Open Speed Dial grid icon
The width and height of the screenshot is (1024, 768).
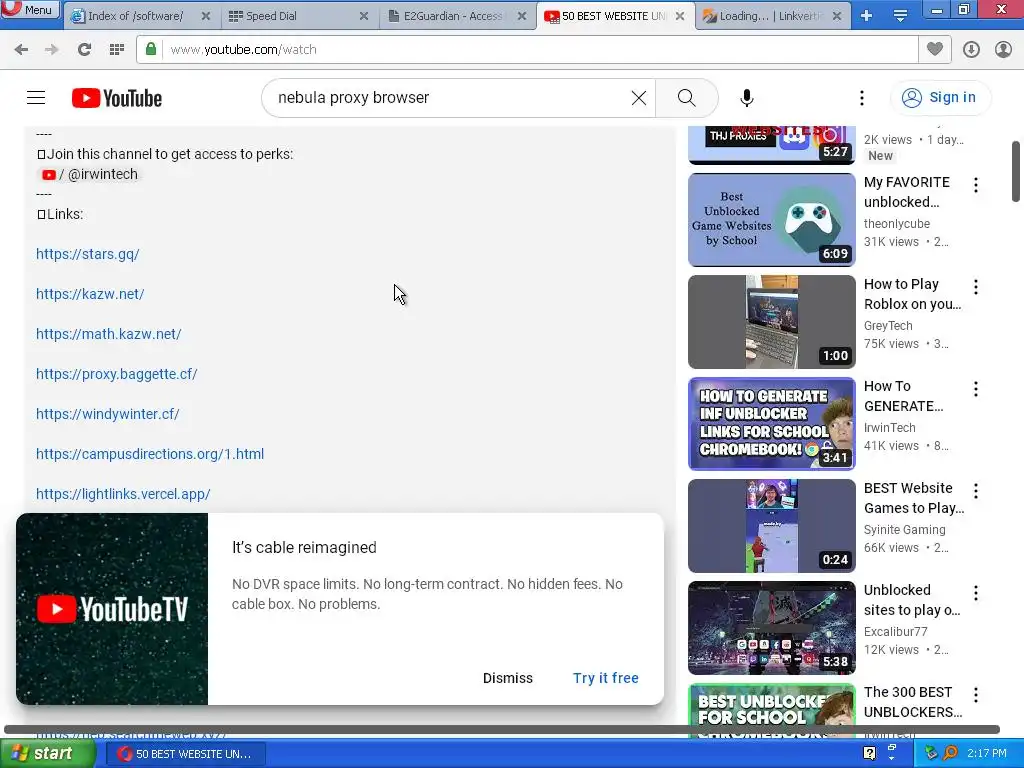[x=117, y=50]
